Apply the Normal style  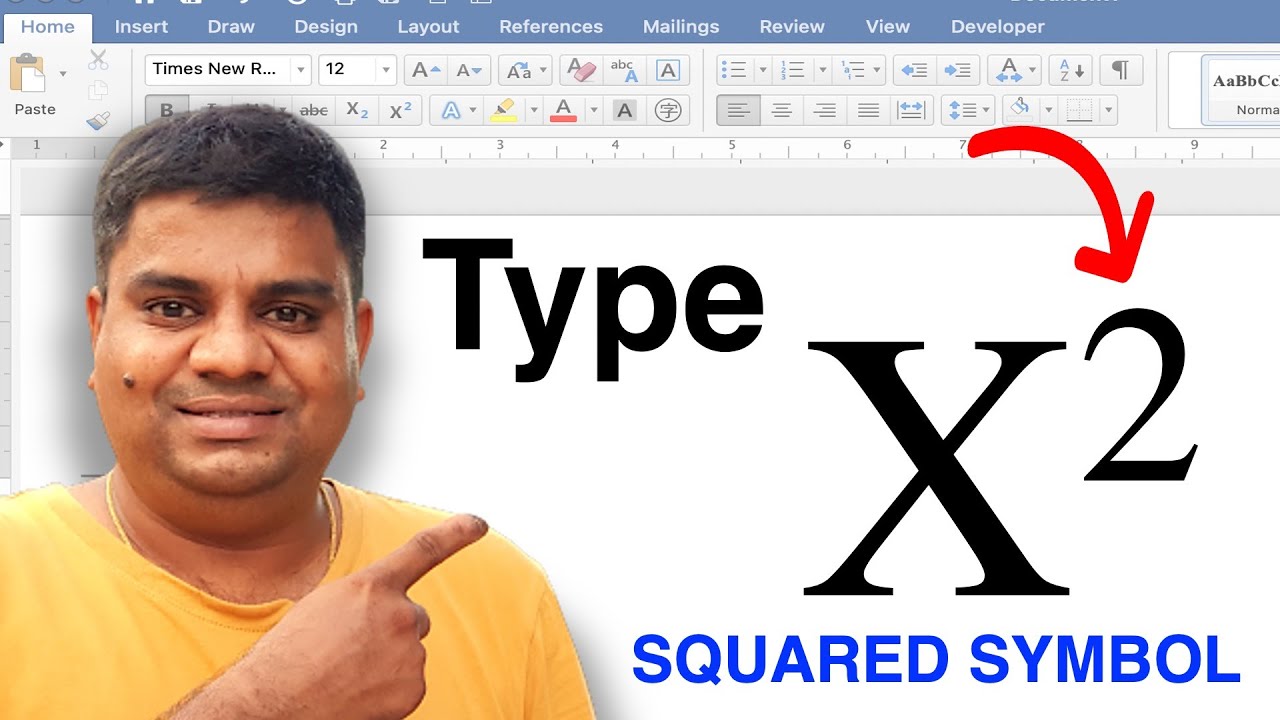click(1244, 92)
